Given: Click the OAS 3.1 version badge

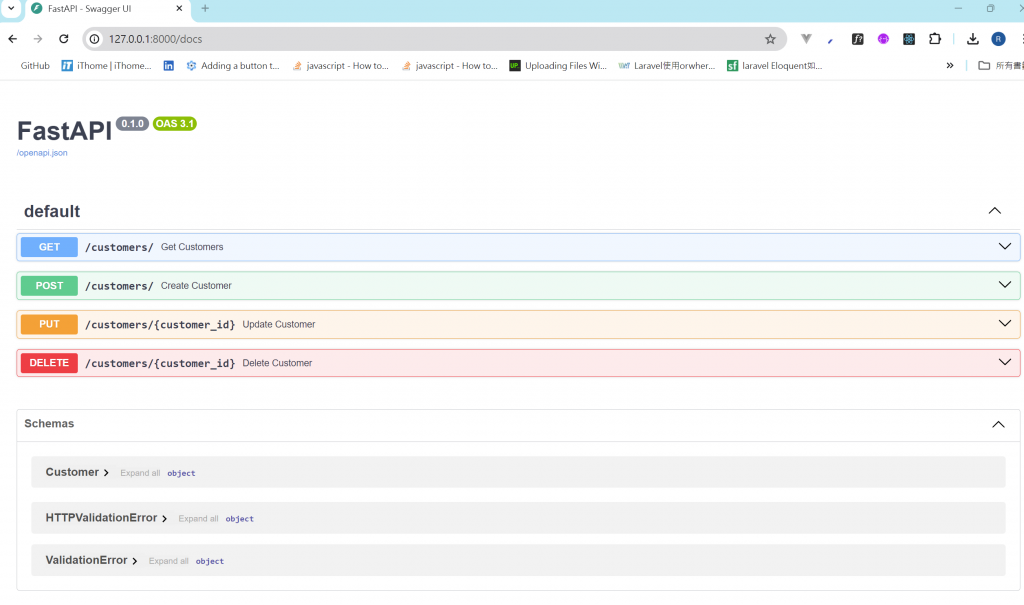Looking at the screenshot, I should point(174,123).
